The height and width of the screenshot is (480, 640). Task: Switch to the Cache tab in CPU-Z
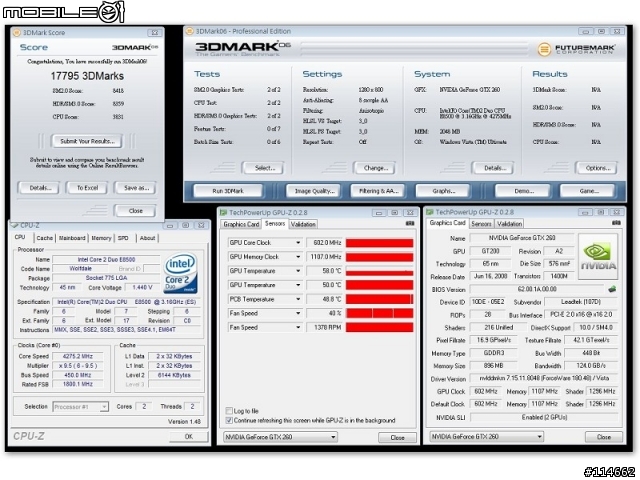point(44,238)
